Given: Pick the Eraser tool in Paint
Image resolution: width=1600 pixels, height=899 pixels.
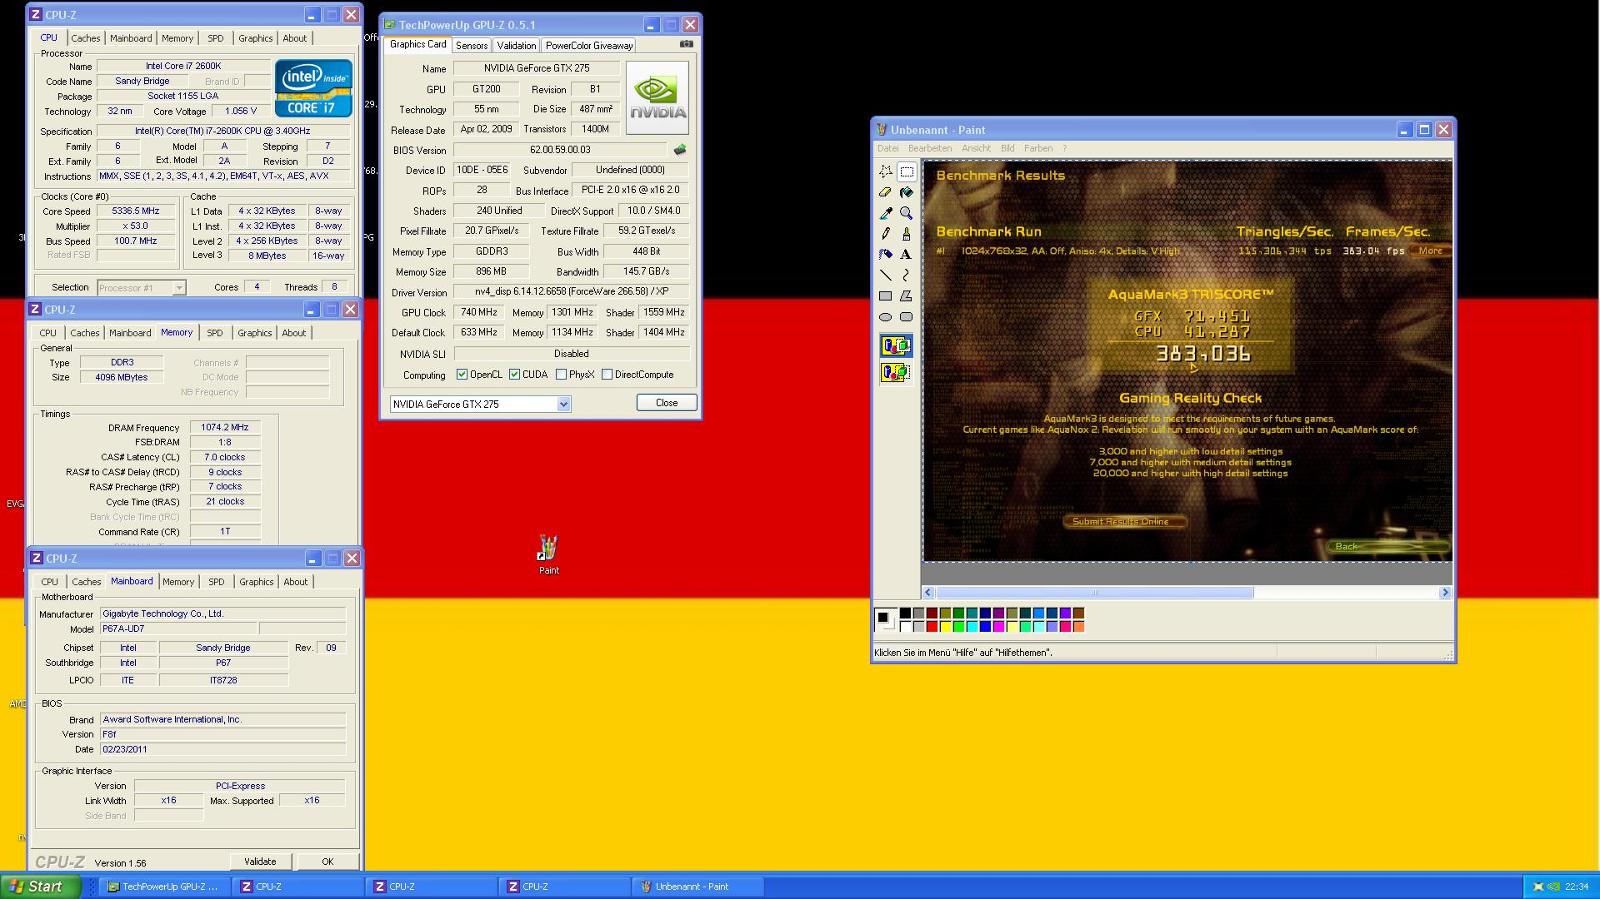Looking at the screenshot, I should tap(885, 192).
